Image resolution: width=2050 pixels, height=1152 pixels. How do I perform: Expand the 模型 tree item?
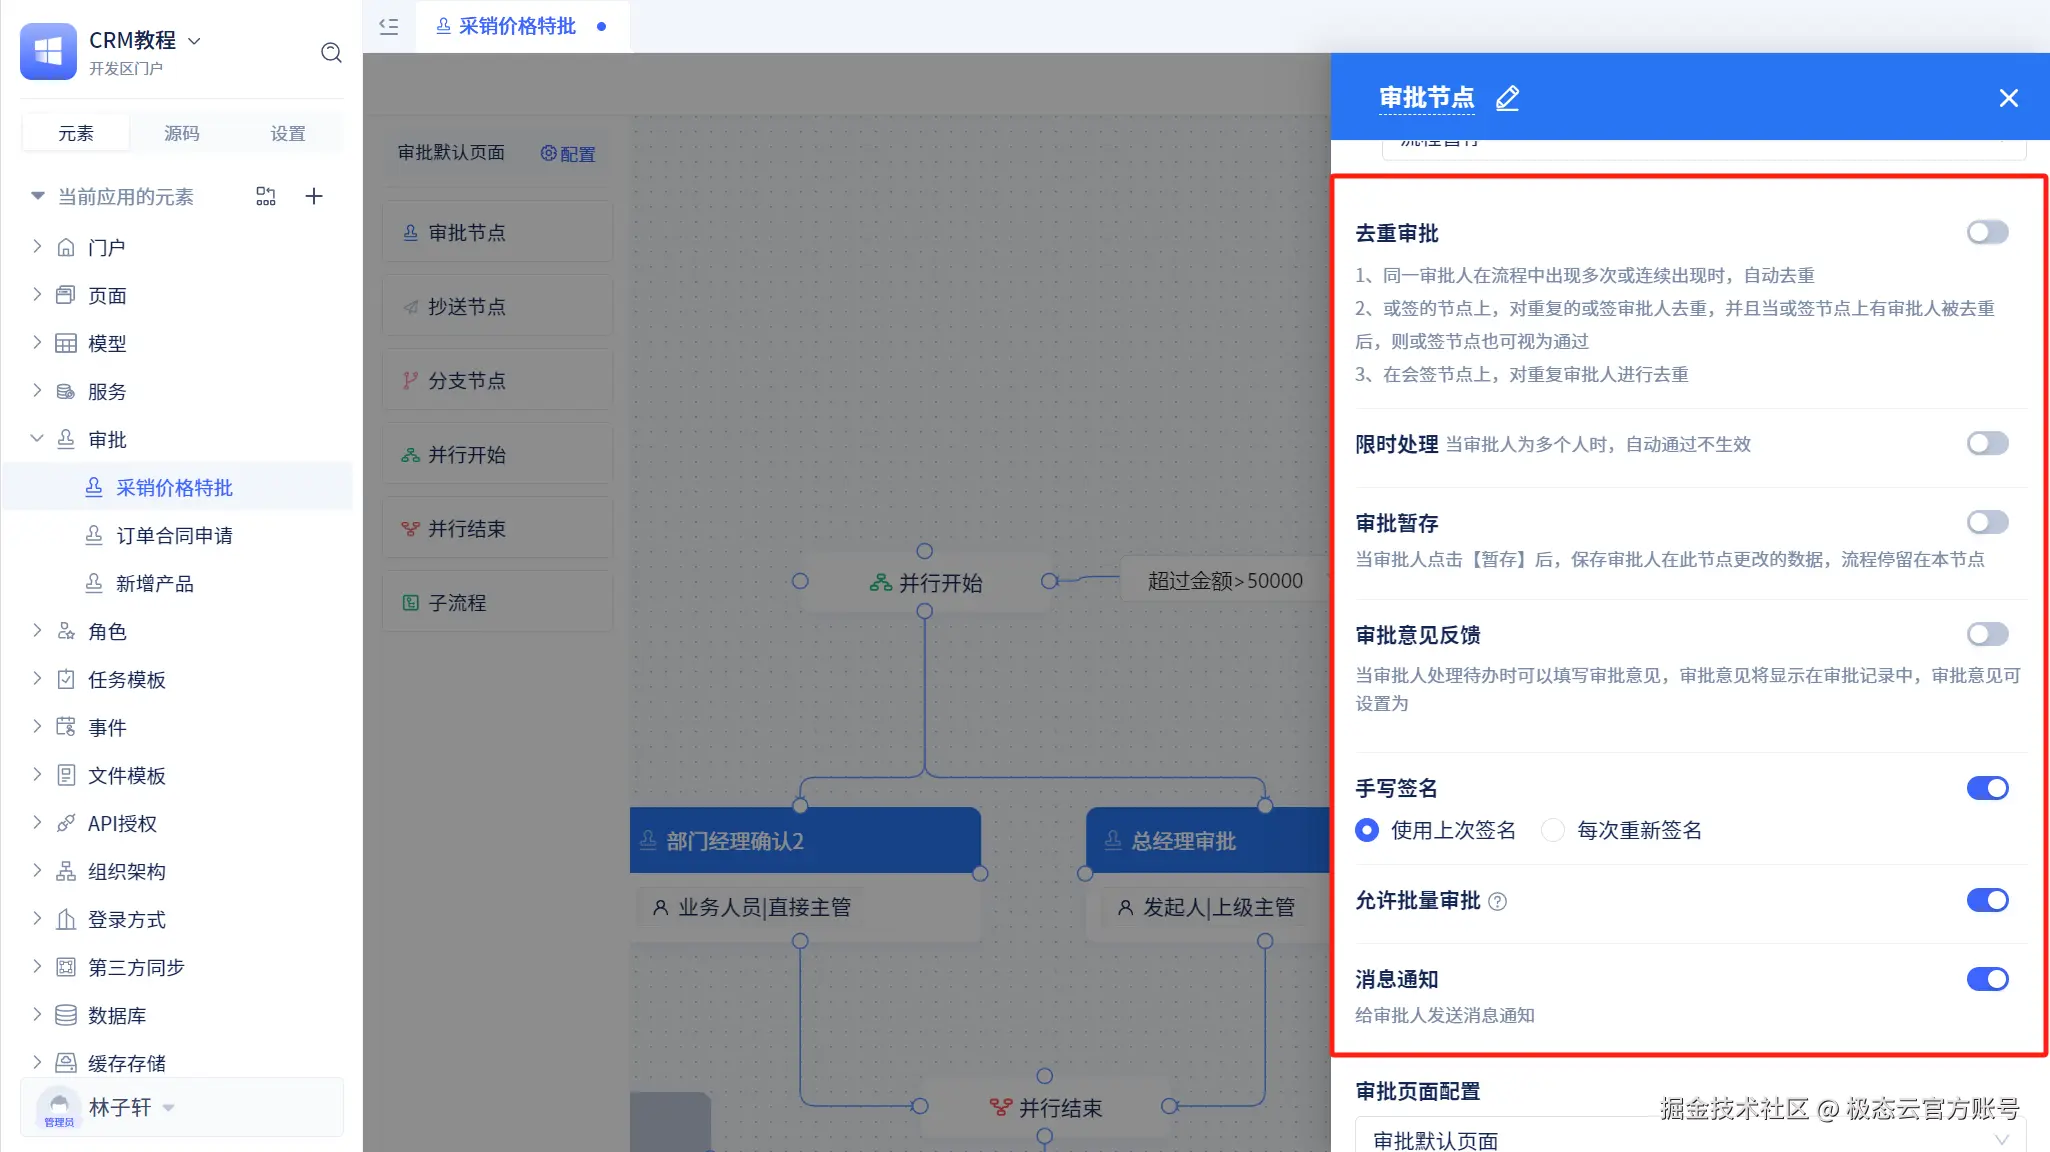[x=37, y=343]
